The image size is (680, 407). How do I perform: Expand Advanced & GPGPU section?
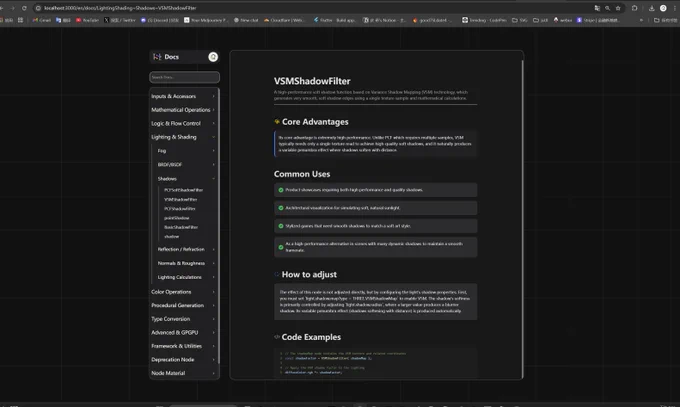click(183, 332)
